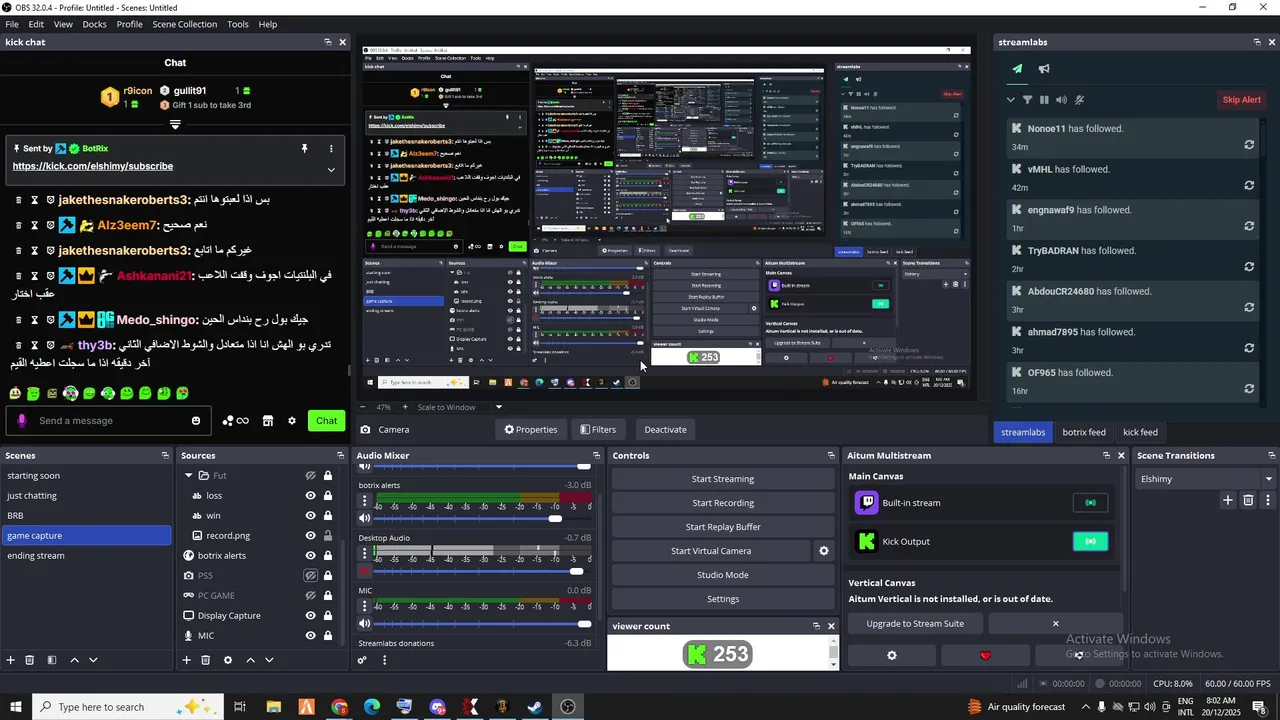Click Start Recording button

pyautogui.click(x=723, y=503)
